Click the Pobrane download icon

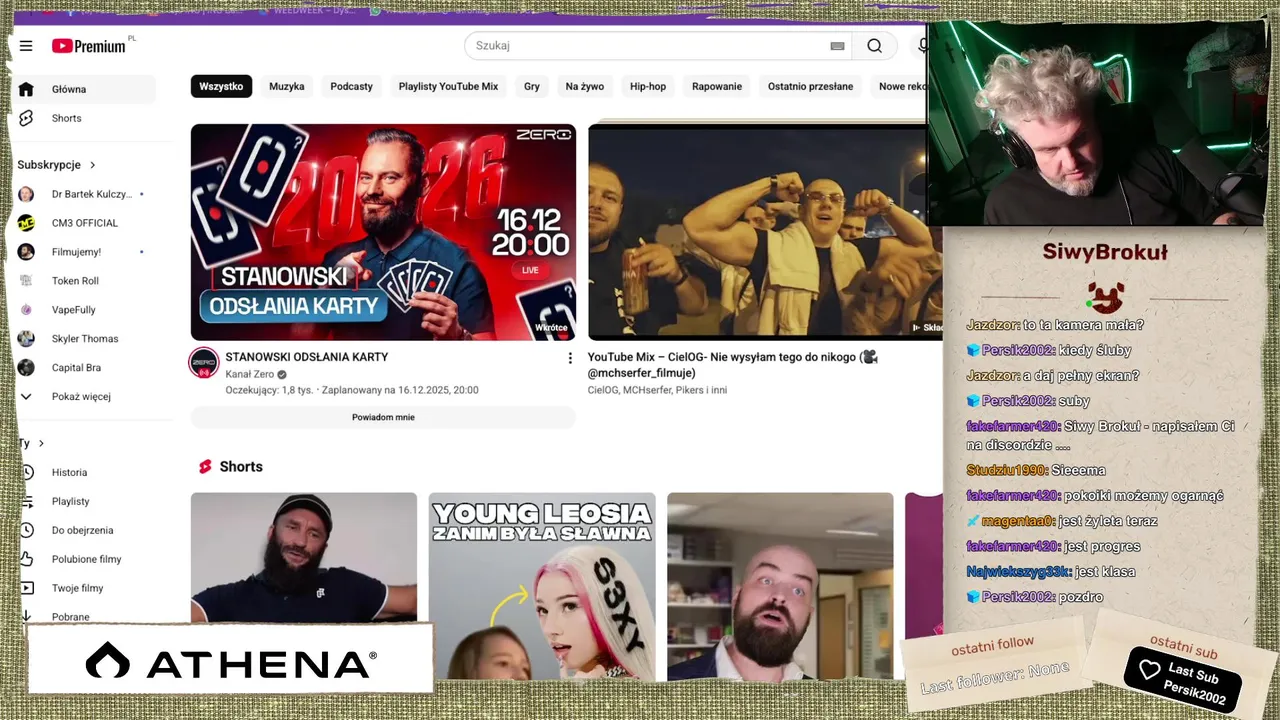27,616
